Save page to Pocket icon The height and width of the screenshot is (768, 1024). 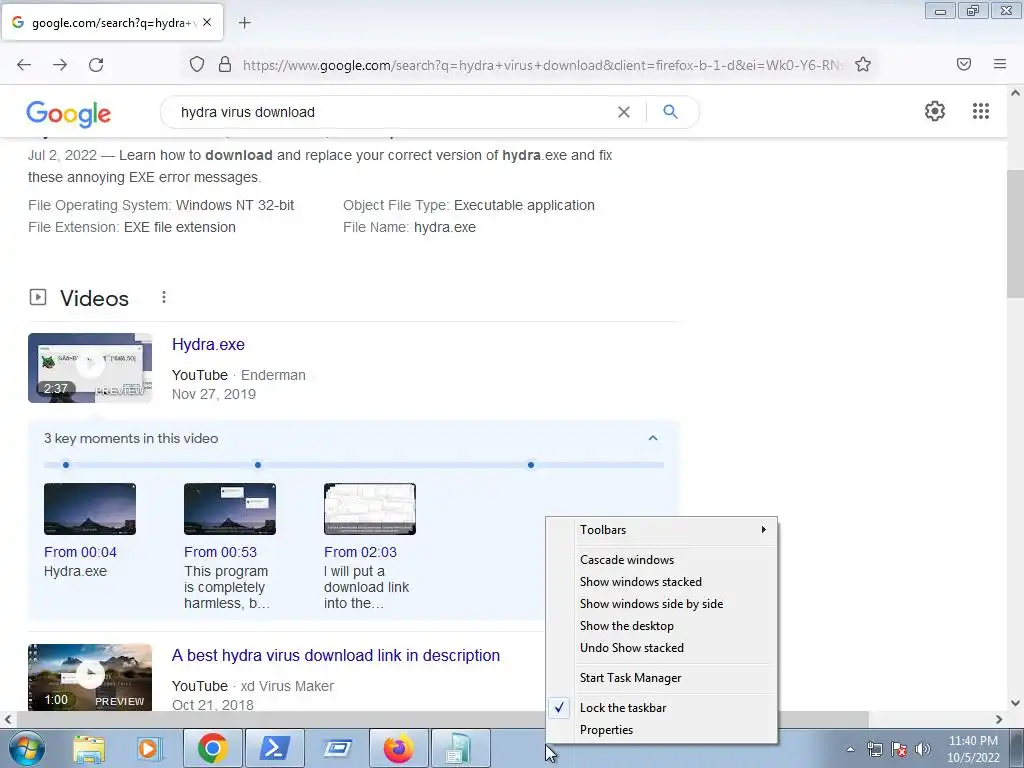964,64
